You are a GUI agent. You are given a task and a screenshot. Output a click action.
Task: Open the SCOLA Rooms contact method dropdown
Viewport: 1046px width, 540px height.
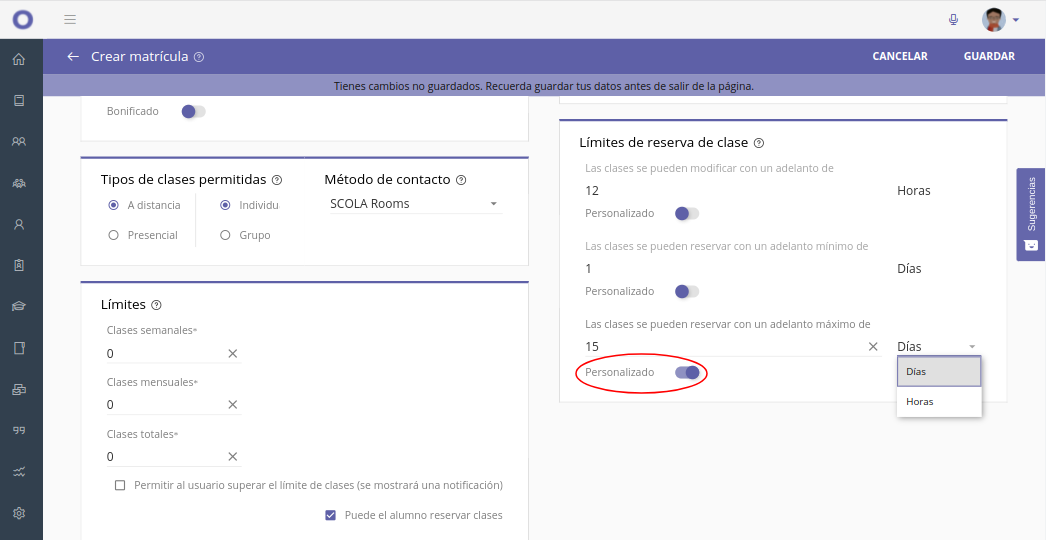point(413,204)
